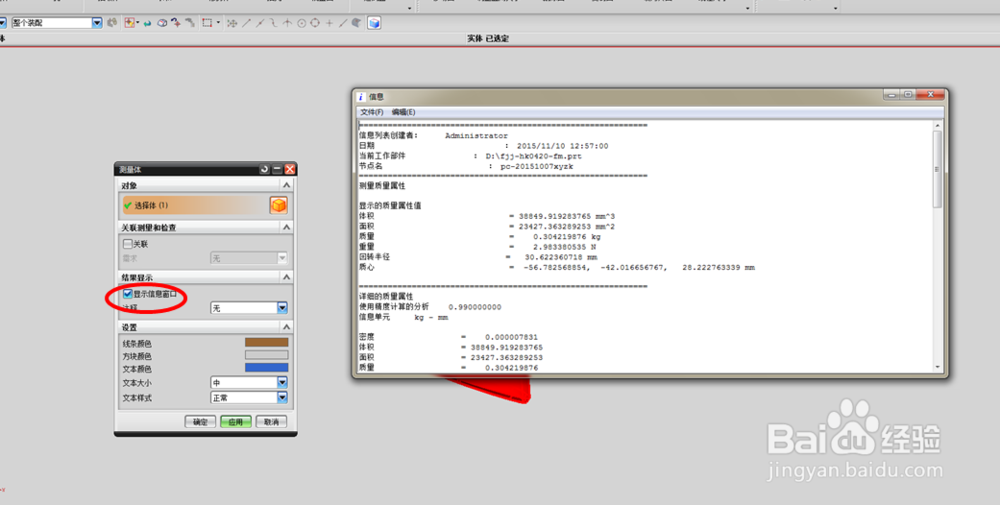The height and width of the screenshot is (505, 1000).
Task: Click the greyed step-shaped icon in selection toolbar
Action: click(190, 23)
